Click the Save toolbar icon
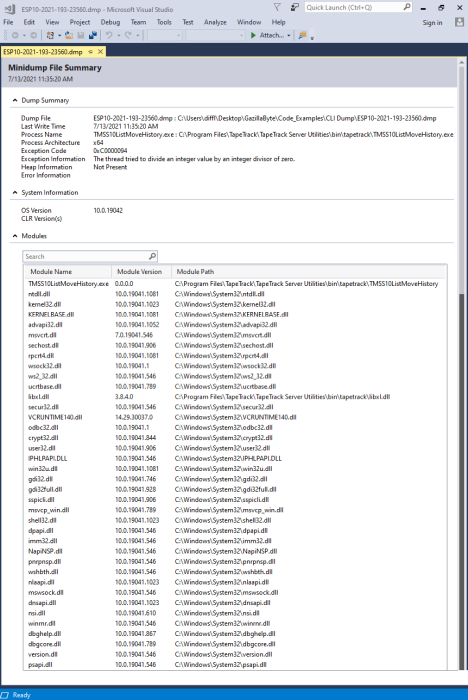This screenshot has width=468, height=700. coord(81,35)
